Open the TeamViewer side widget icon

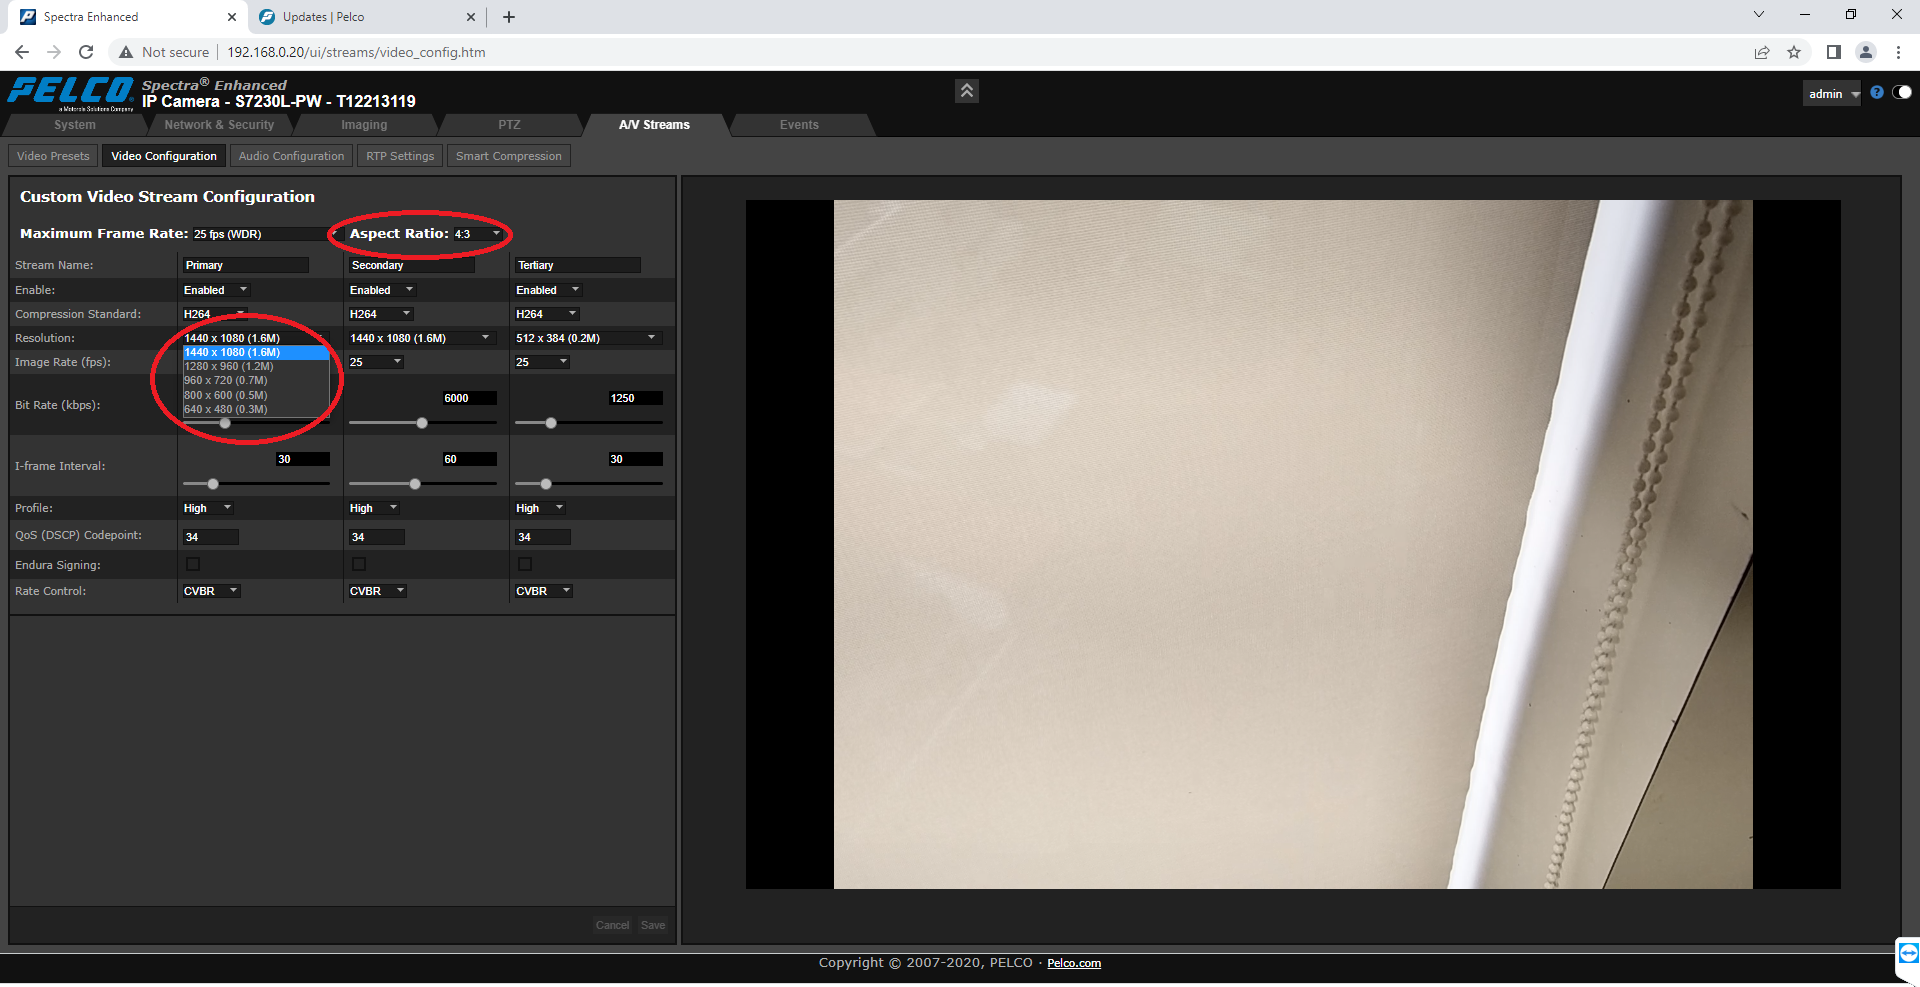point(1908,953)
